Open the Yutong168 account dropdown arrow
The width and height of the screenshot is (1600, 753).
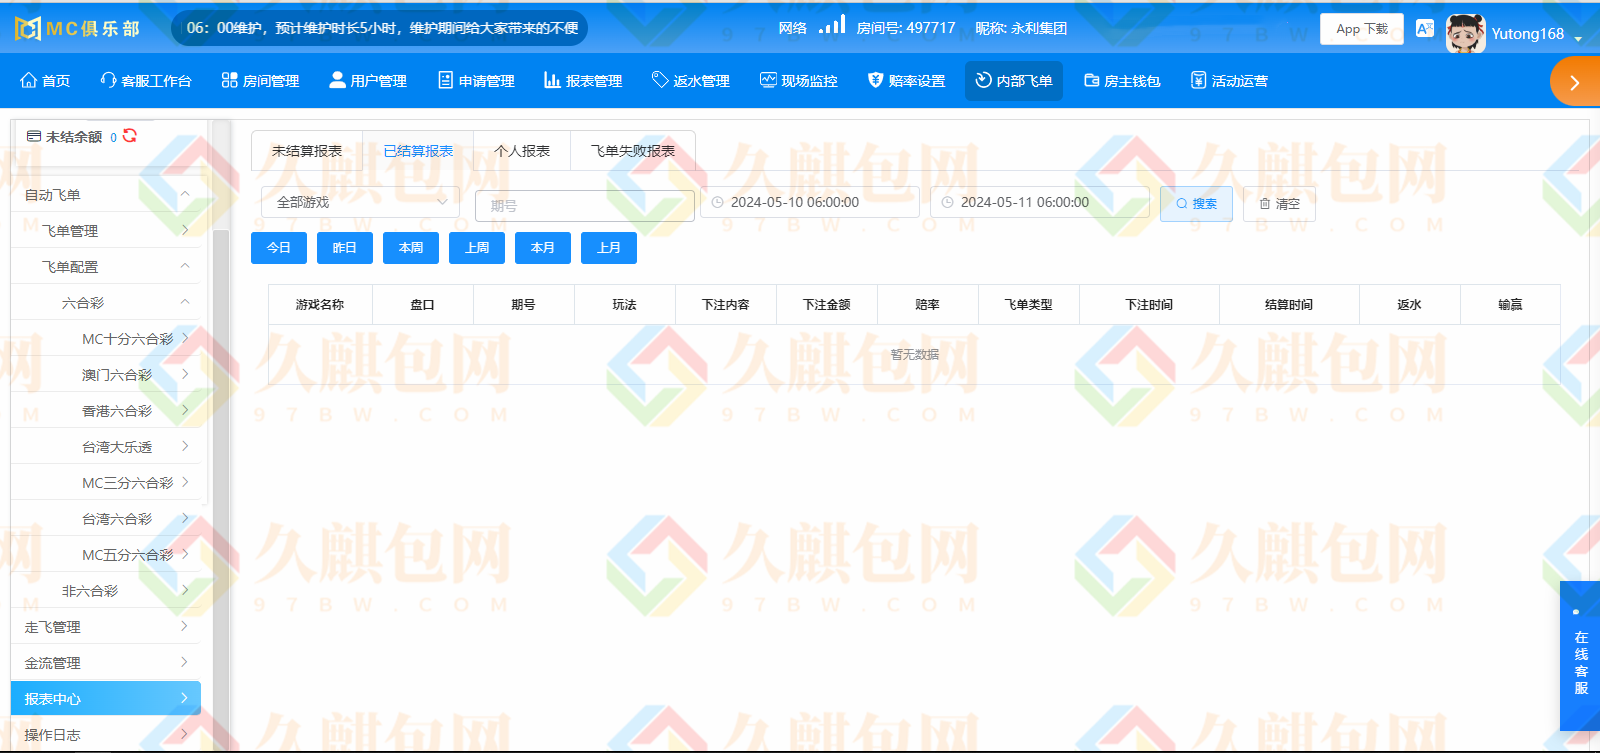click(x=1578, y=39)
